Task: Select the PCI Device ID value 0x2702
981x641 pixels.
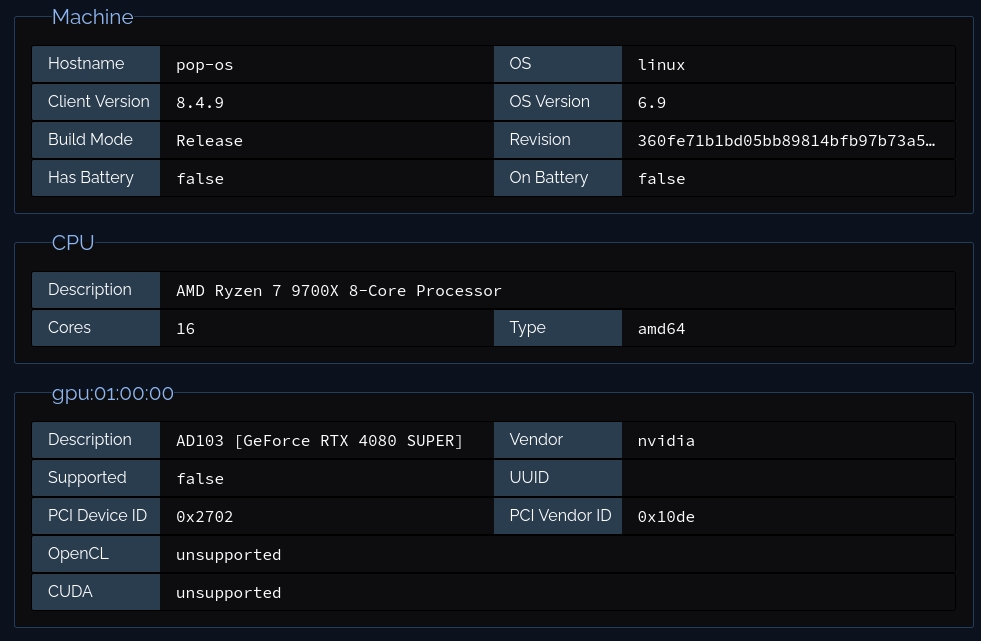Action: pos(205,517)
